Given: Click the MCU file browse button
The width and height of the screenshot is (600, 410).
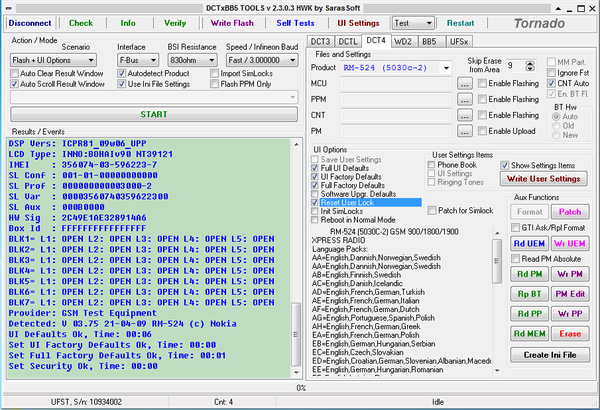Looking at the screenshot, I should click(464, 85).
